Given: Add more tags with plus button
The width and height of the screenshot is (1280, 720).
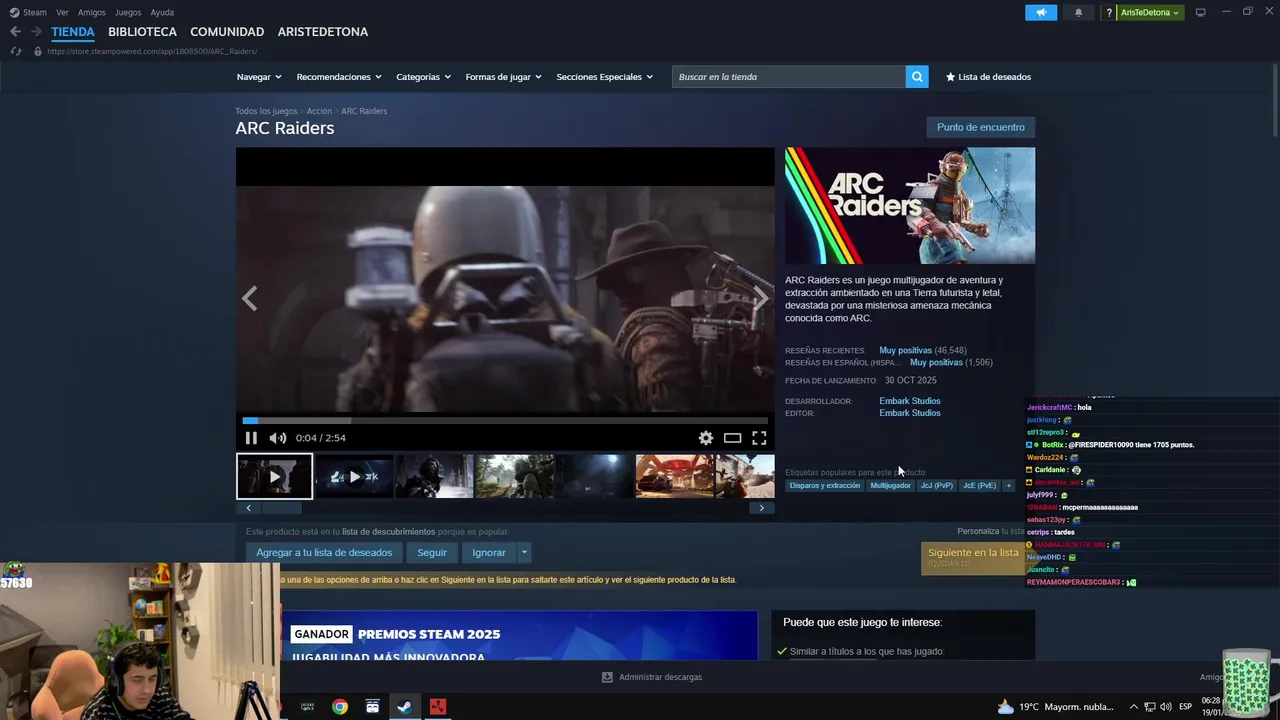Looking at the screenshot, I should point(1008,486).
